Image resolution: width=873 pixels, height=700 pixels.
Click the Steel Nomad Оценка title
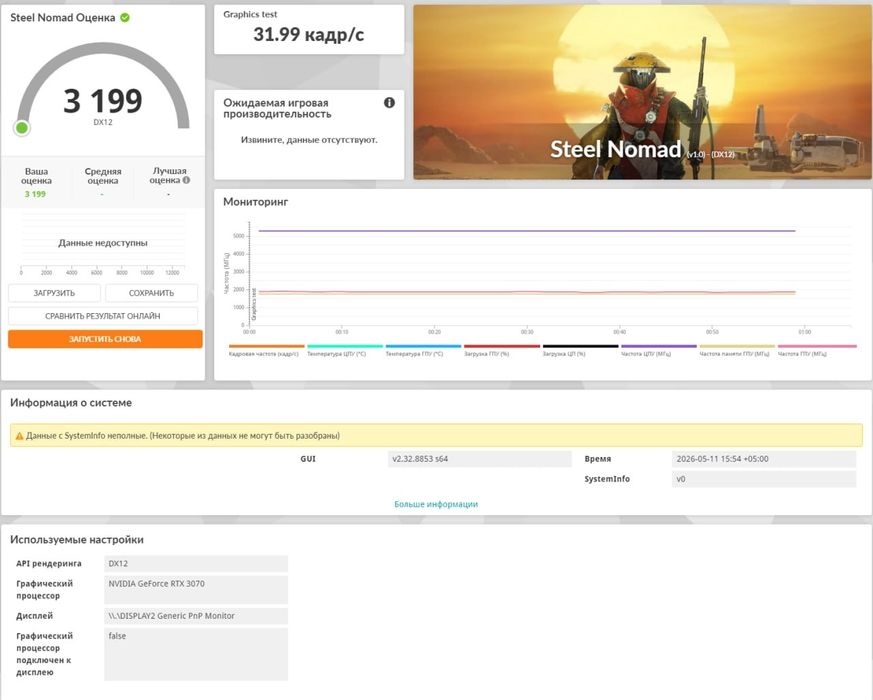click(x=62, y=17)
